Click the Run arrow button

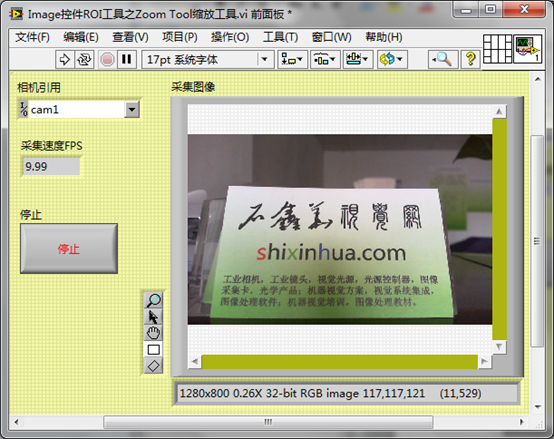[65, 59]
